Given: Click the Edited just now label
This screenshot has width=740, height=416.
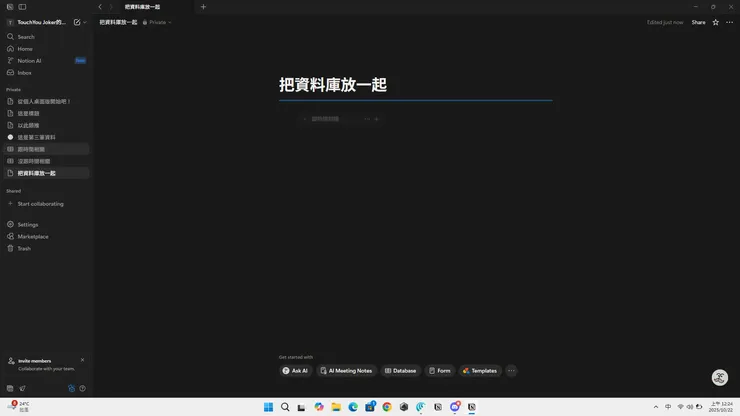Looking at the screenshot, I should pyautogui.click(x=664, y=22).
